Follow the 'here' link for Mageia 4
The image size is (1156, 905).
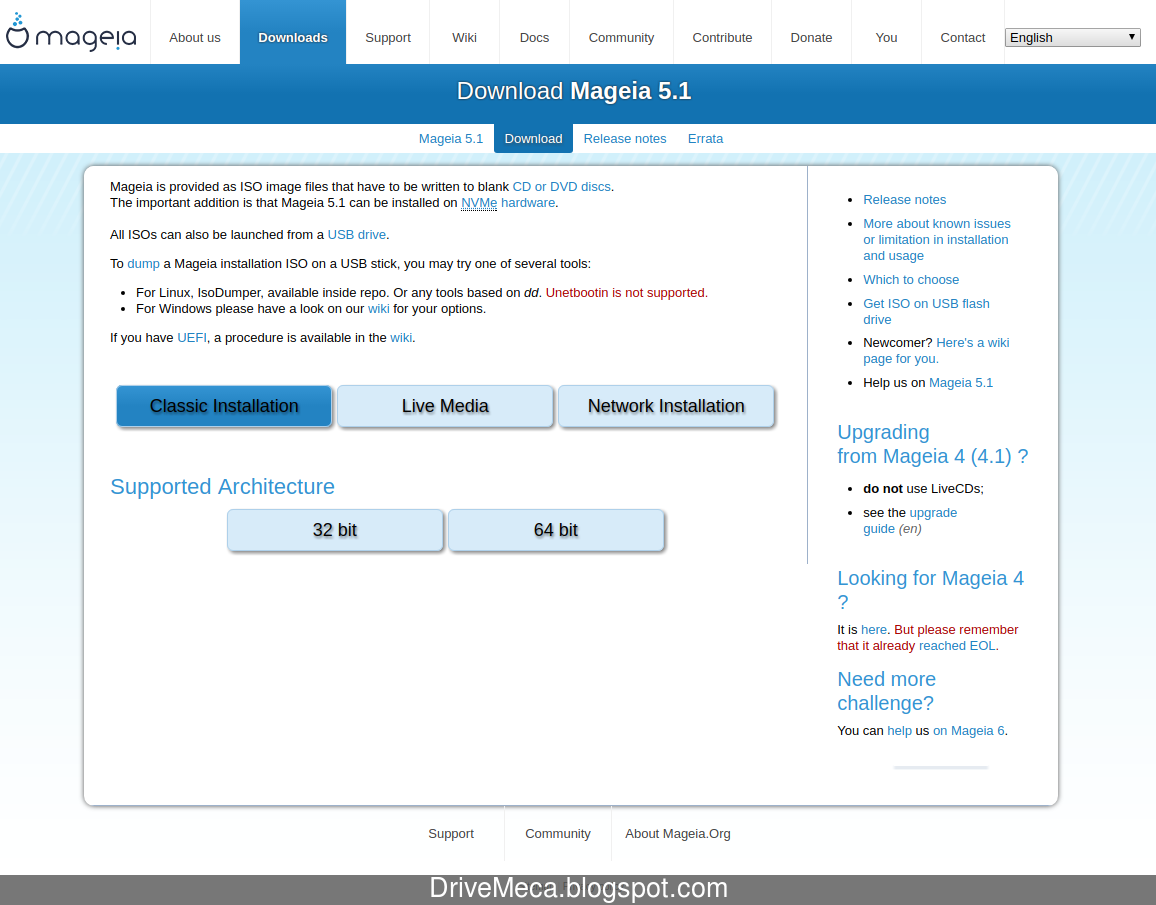point(874,629)
